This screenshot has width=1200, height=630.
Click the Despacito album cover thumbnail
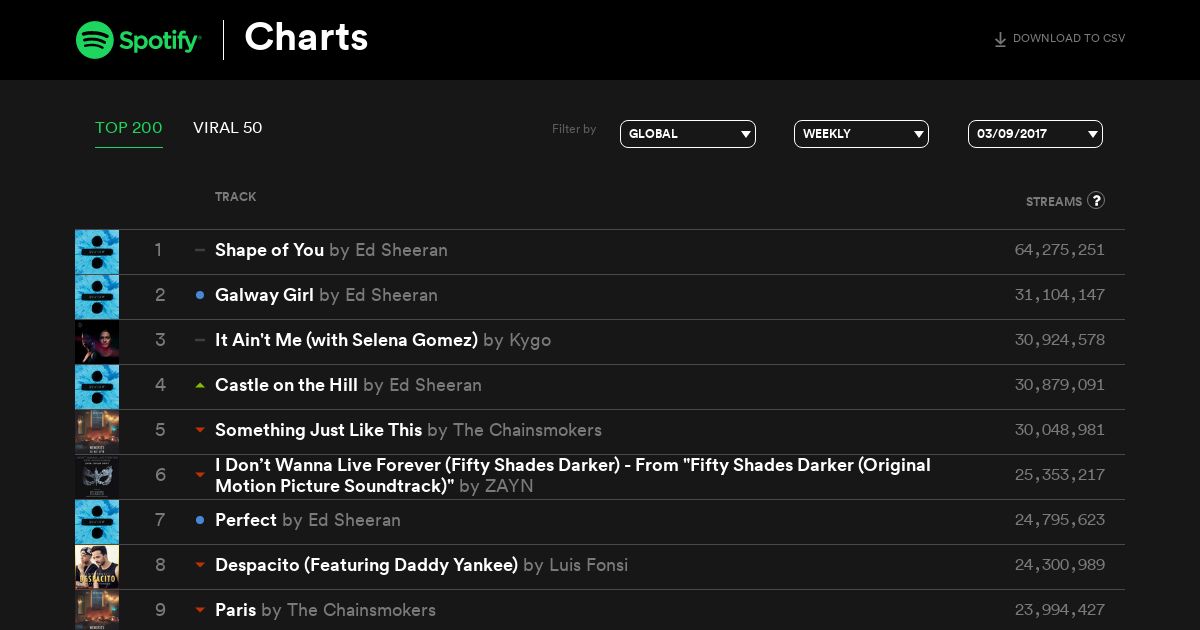(97, 567)
